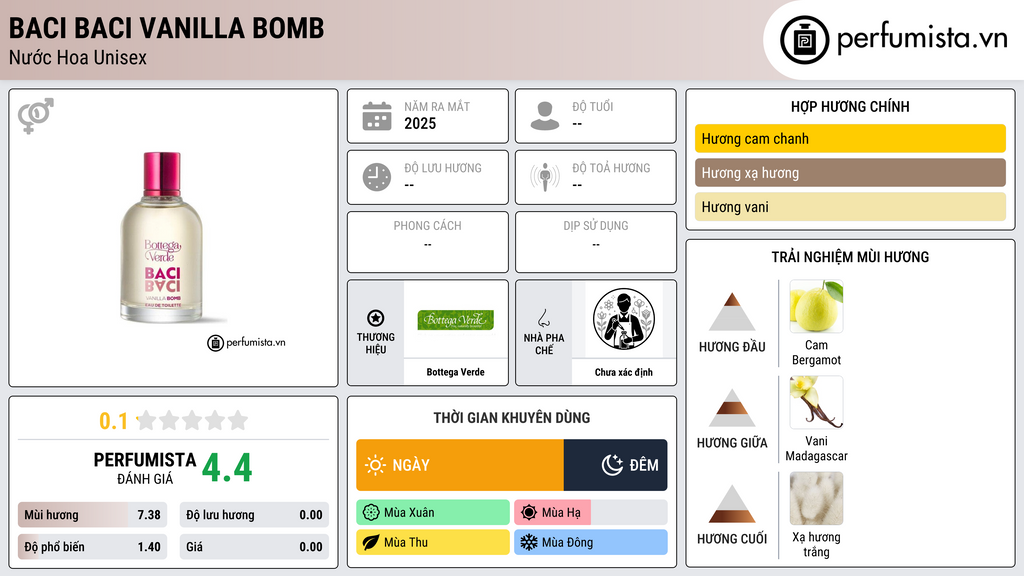Click the unisex gender symbol icon
The image size is (1024, 576).
pos(36,116)
